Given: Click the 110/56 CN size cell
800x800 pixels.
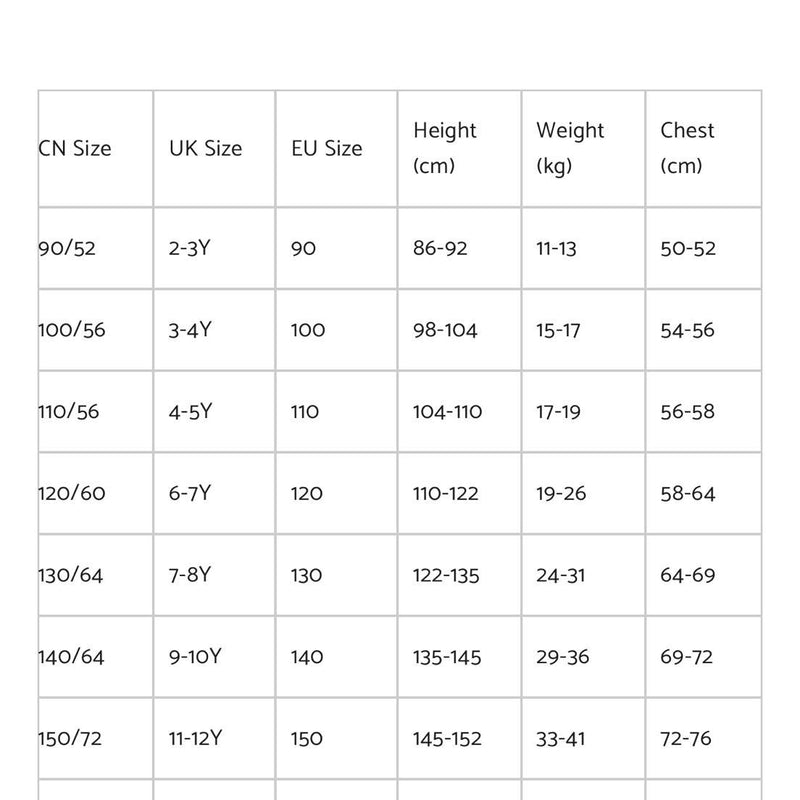Looking at the screenshot, I should click(x=69, y=412).
